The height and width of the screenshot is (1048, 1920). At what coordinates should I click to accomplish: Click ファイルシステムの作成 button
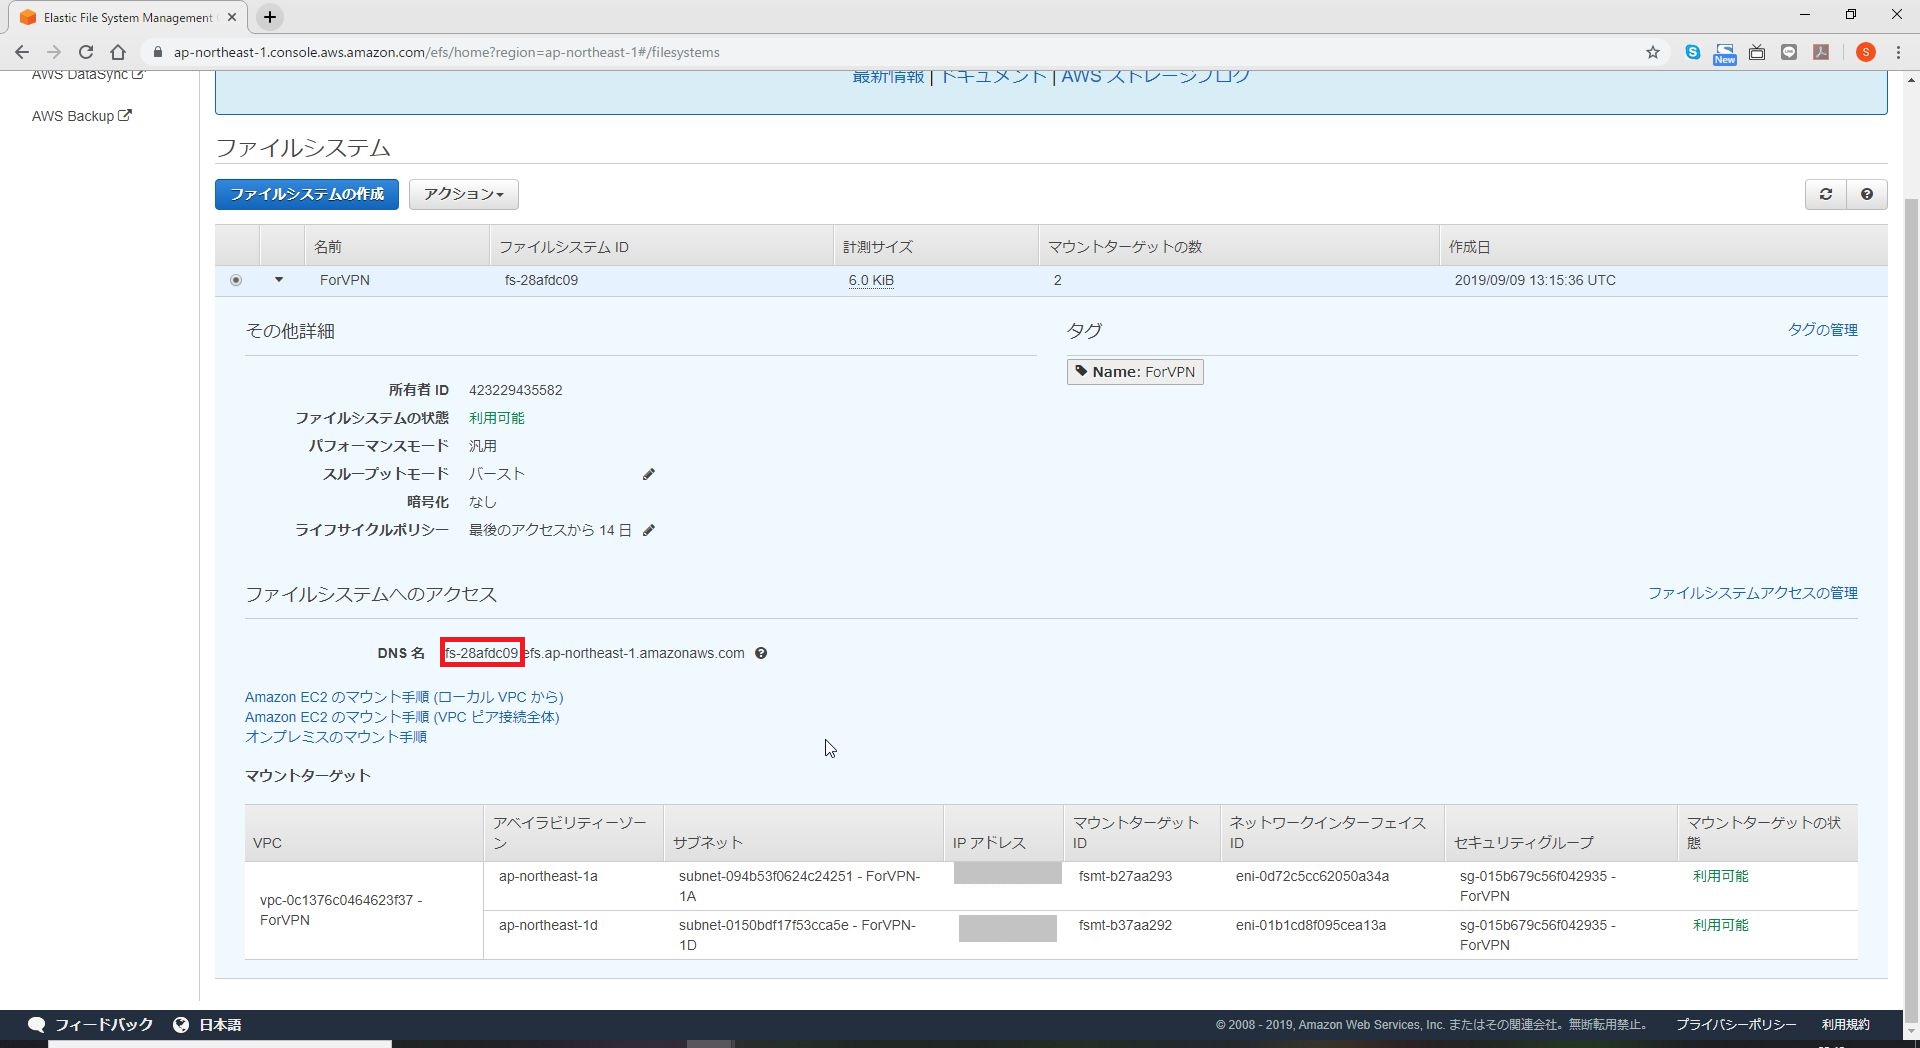[307, 194]
